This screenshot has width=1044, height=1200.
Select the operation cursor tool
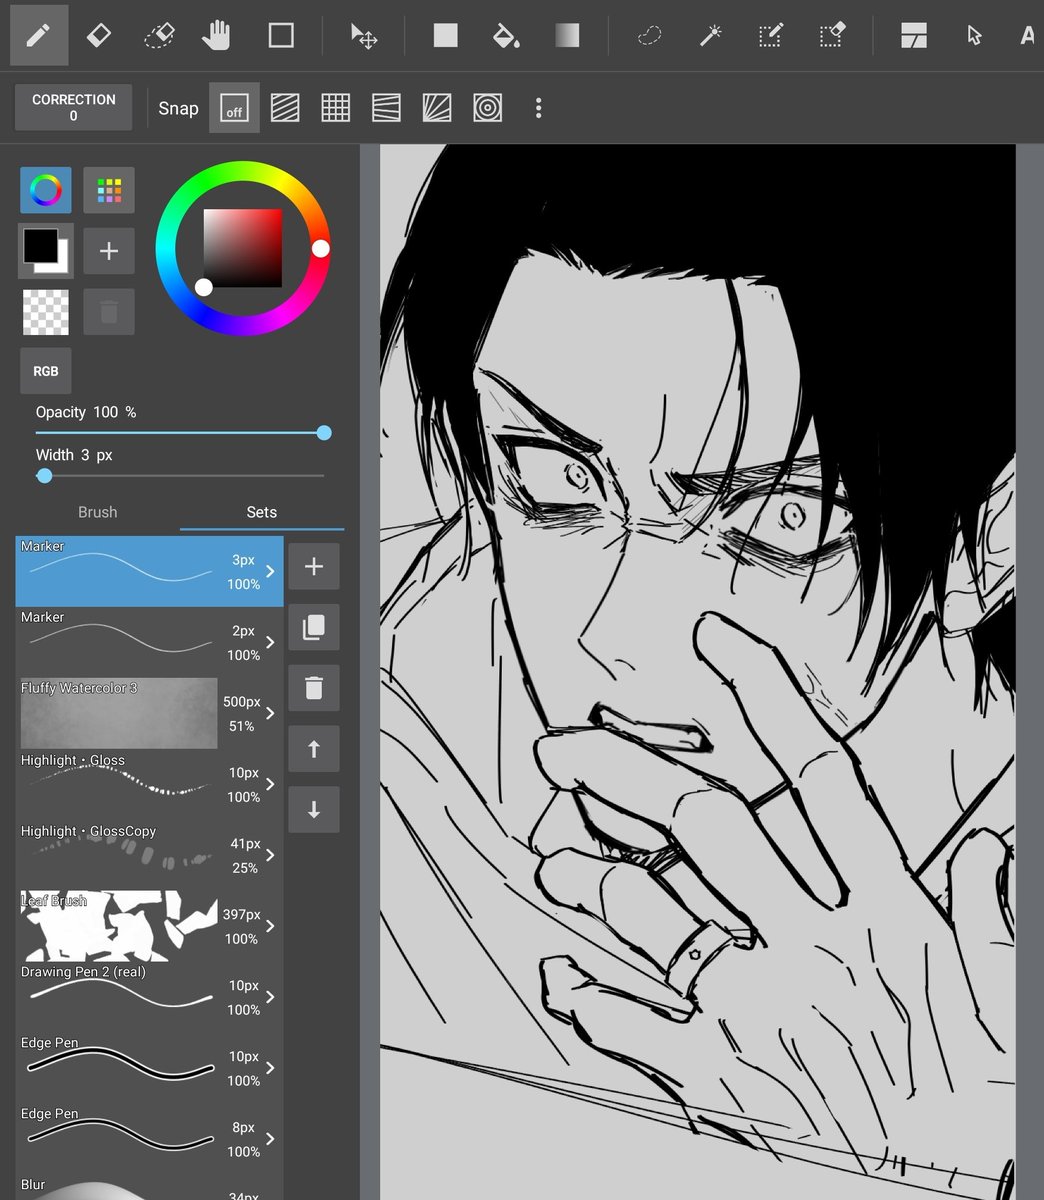point(975,35)
